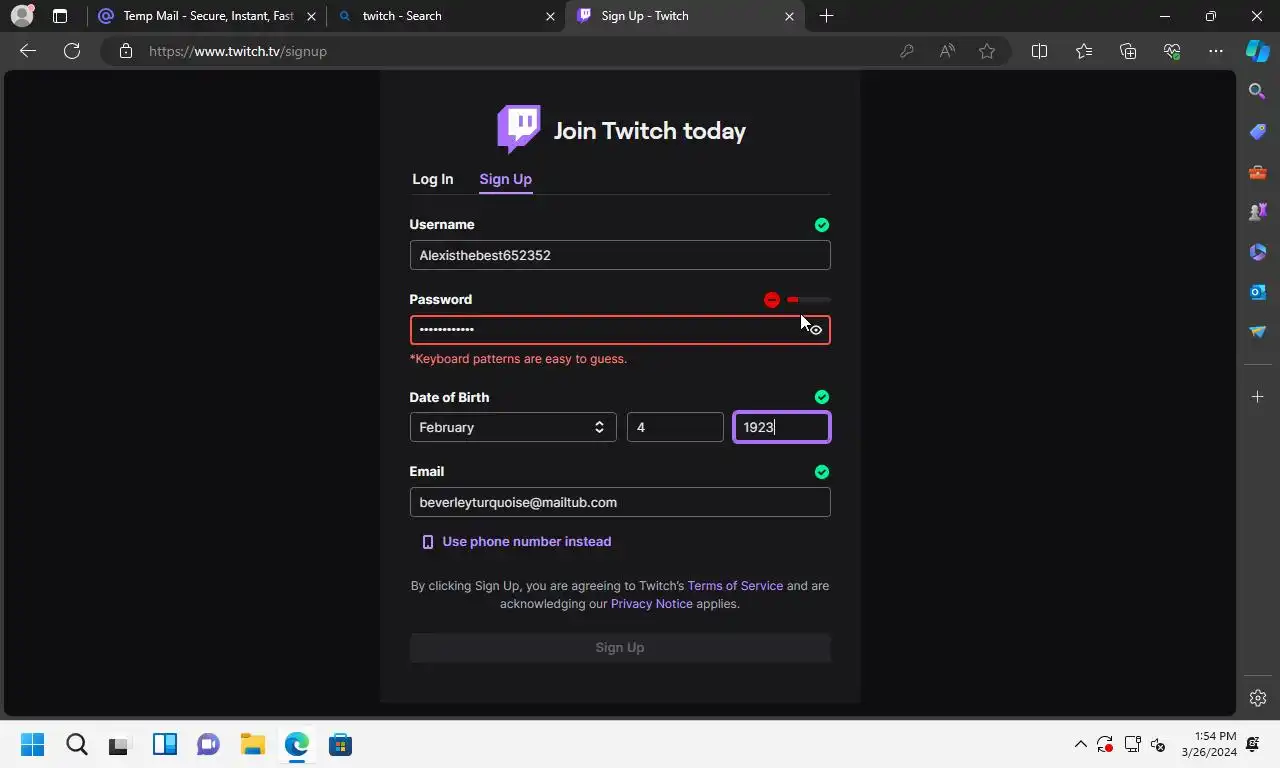1280x768 pixels.
Task: Show hidden system tray icons chevron
Action: 1080,745
